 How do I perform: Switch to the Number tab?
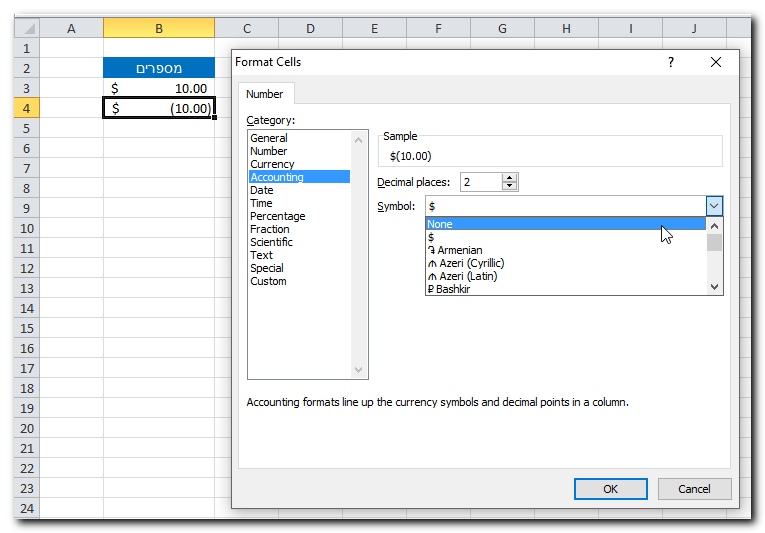coord(265,94)
